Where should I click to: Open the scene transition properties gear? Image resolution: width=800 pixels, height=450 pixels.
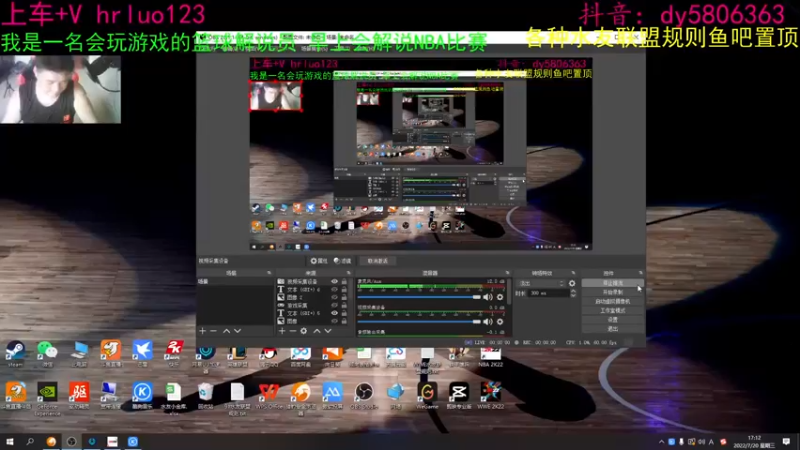point(572,283)
